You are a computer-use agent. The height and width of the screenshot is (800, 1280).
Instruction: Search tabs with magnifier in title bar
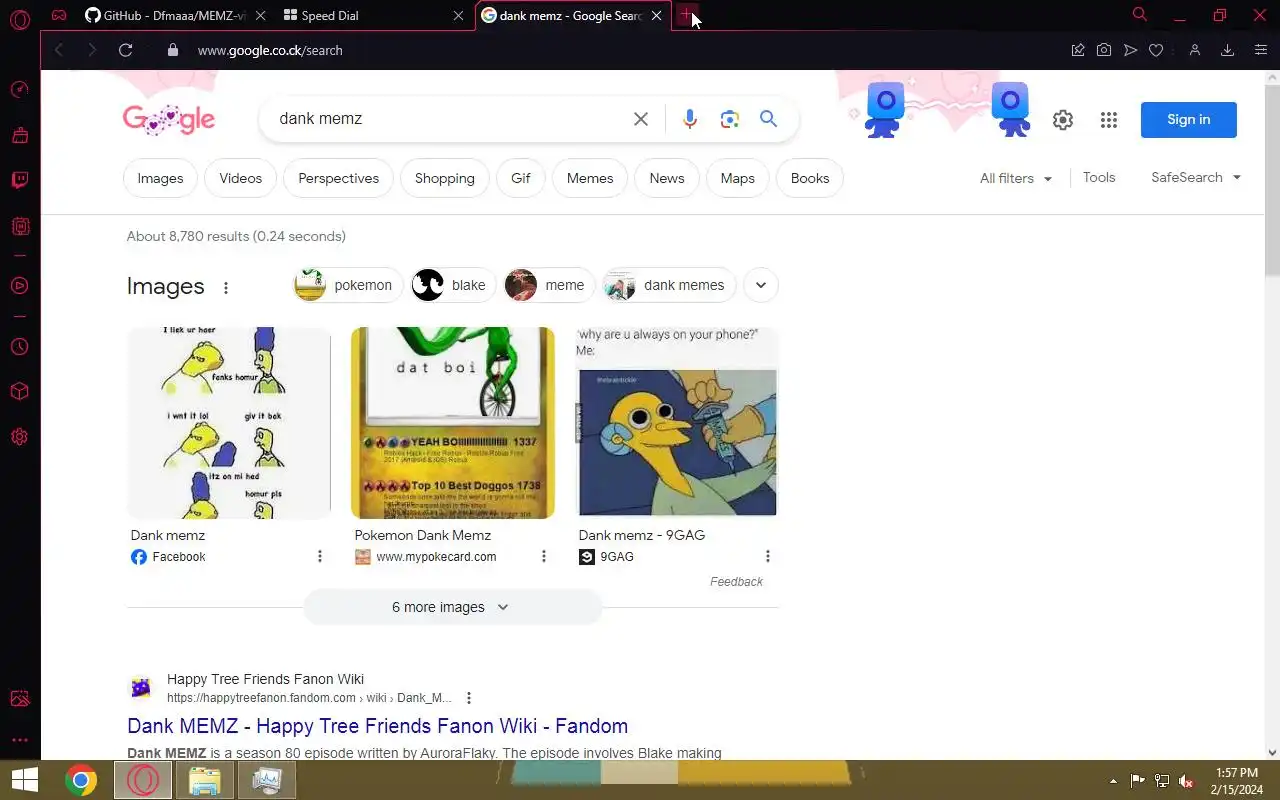click(1139, 14)
